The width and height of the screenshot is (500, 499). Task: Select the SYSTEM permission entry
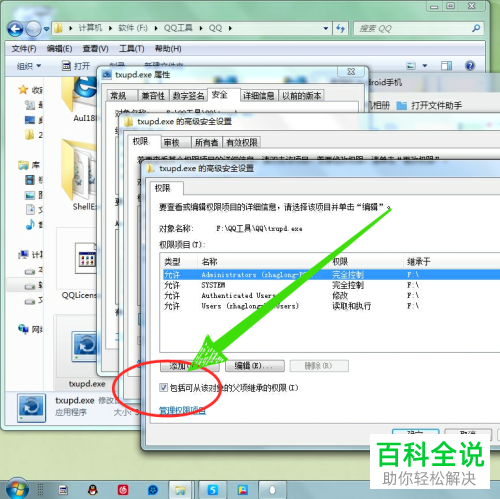331,285
